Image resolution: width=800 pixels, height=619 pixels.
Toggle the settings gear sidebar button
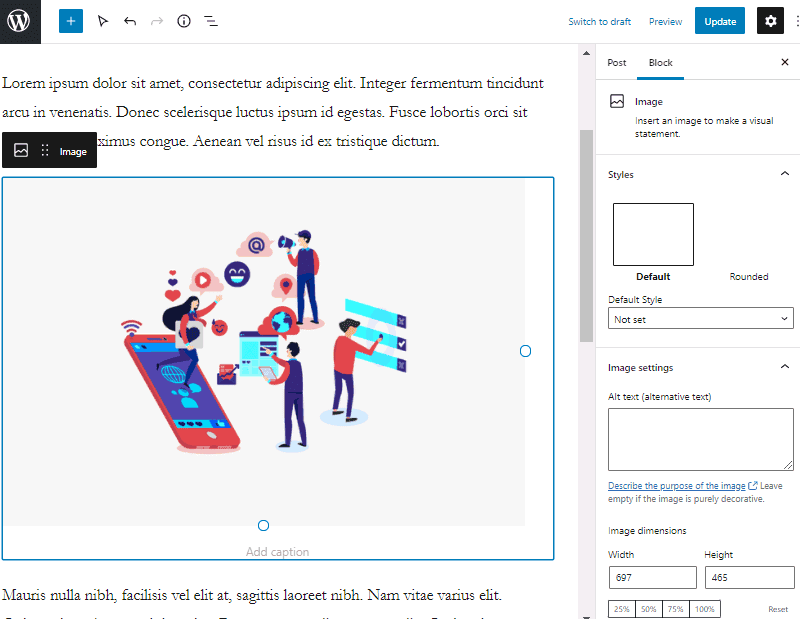coord(770,21)
